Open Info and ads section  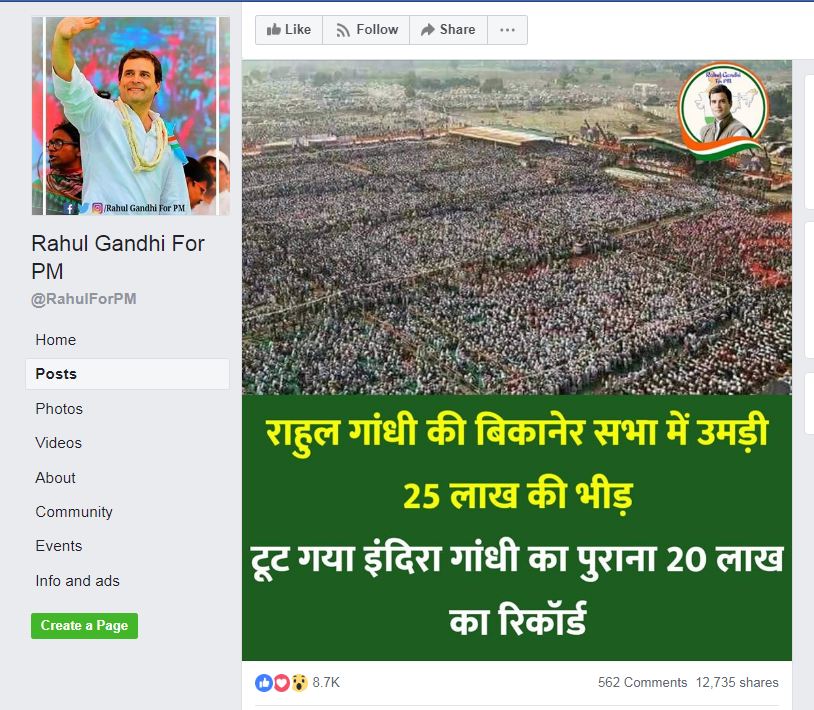pyautogui.click(x=77, y=581)
